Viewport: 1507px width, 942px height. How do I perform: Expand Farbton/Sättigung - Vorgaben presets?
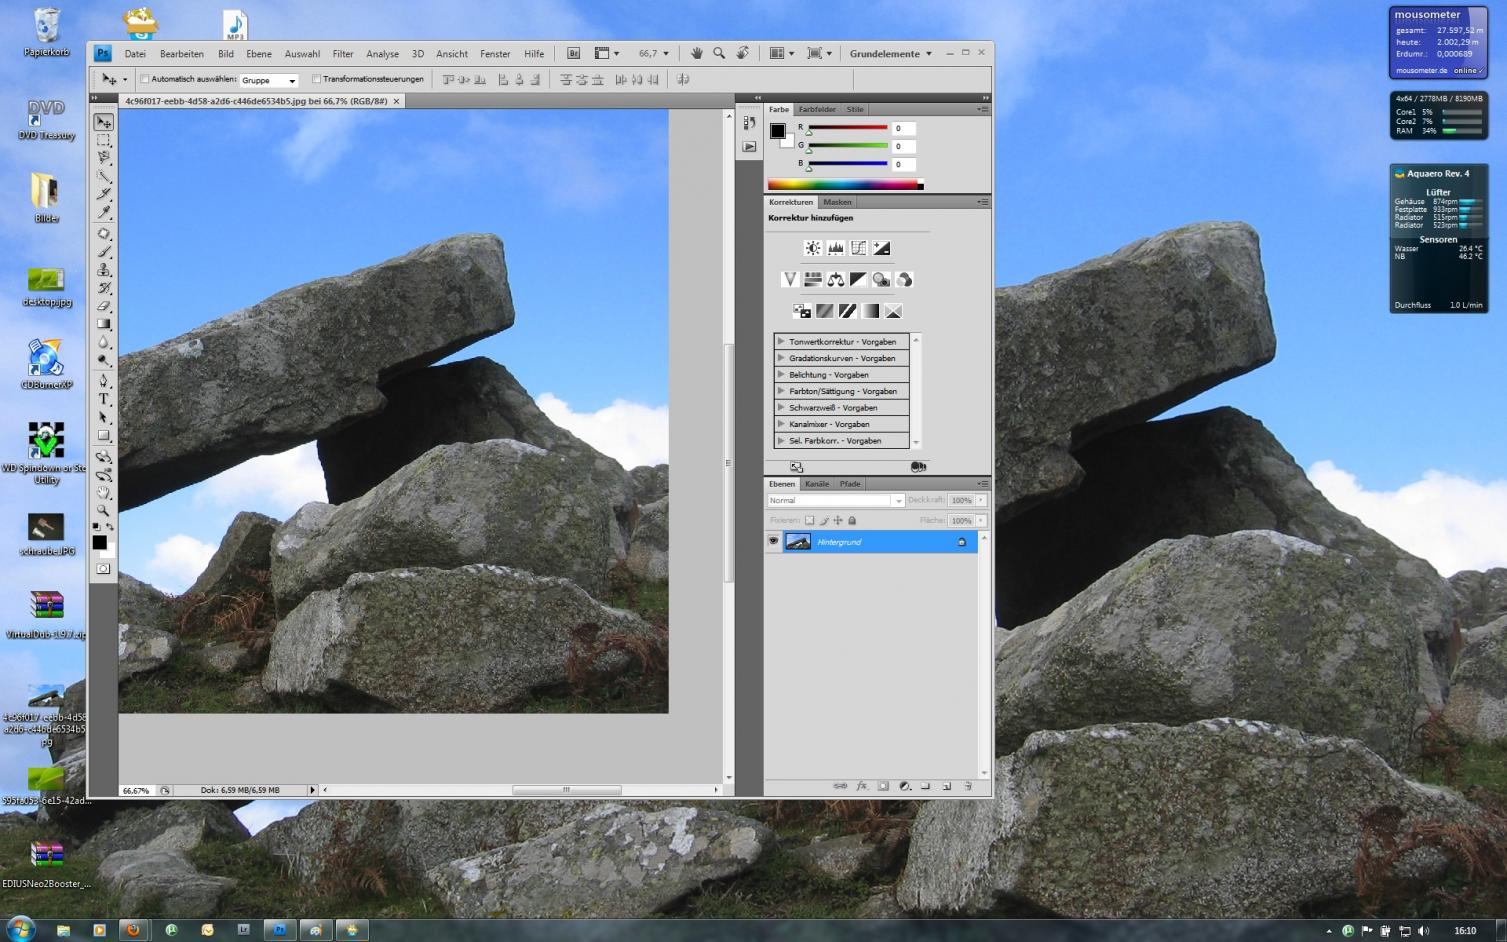[781, 391]
